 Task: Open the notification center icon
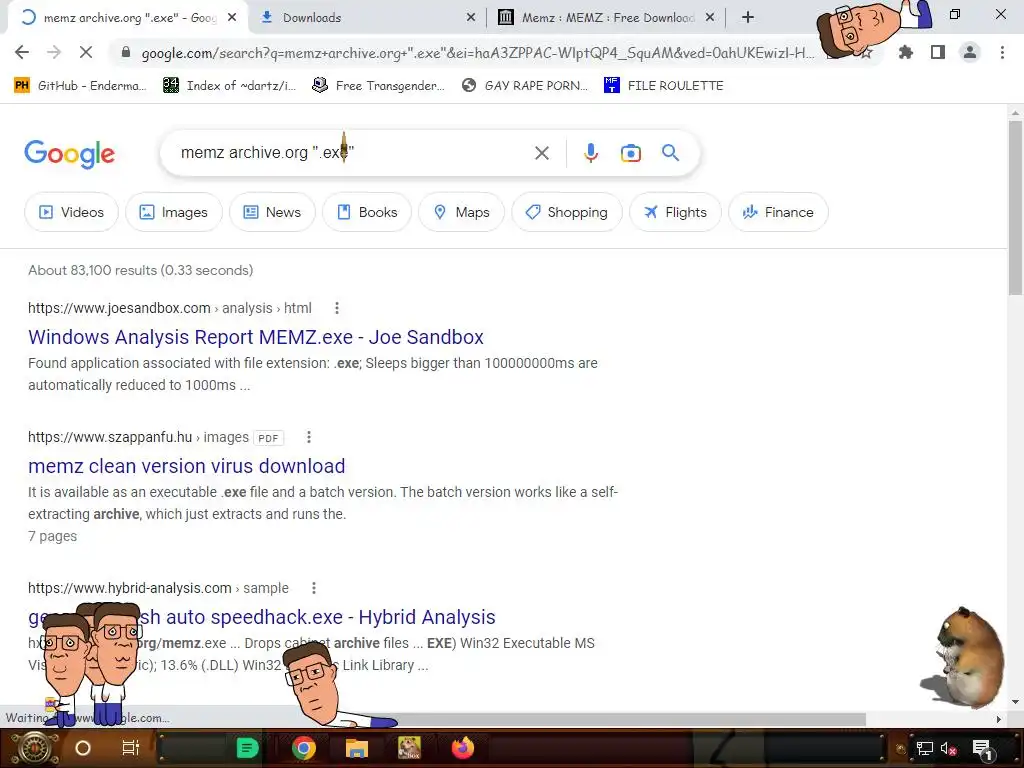(982, 748)
